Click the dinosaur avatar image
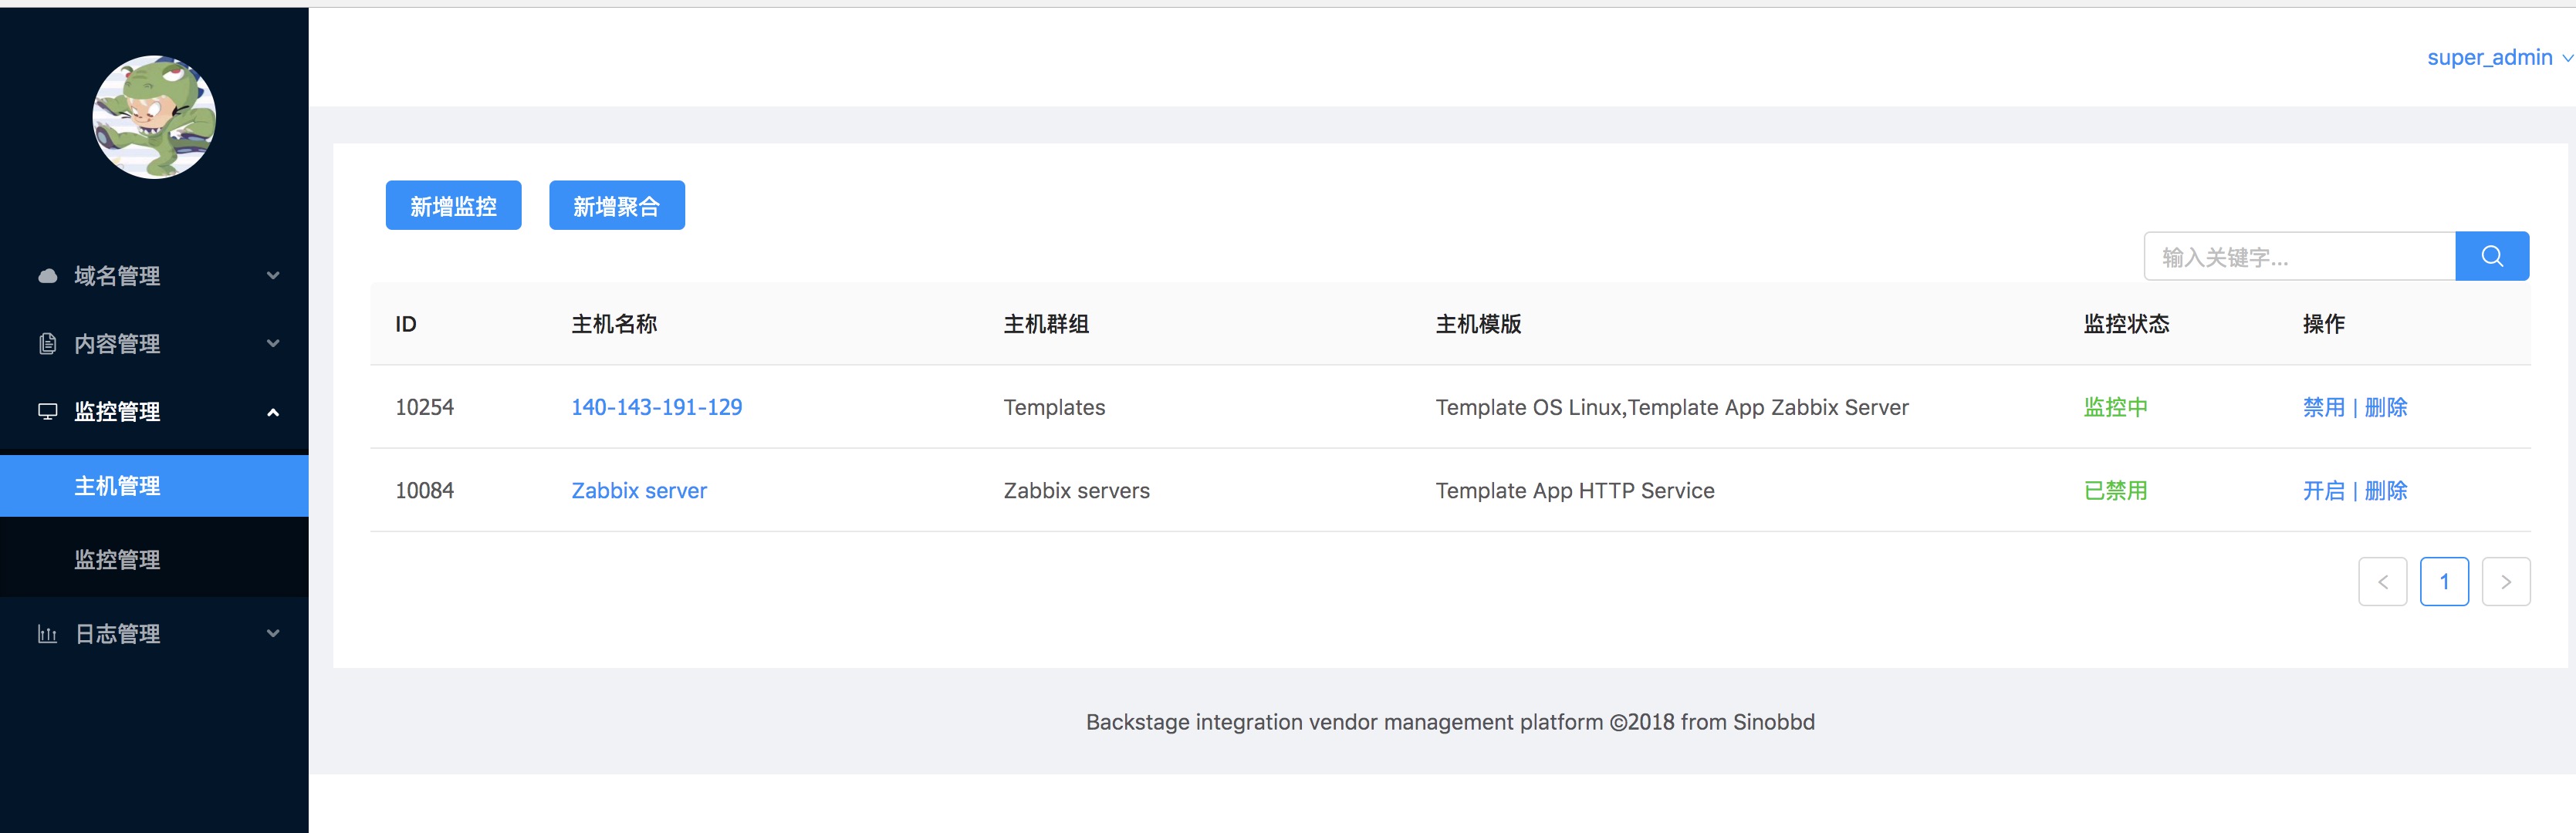2576x833 pixels. click(x=154, y=117)
